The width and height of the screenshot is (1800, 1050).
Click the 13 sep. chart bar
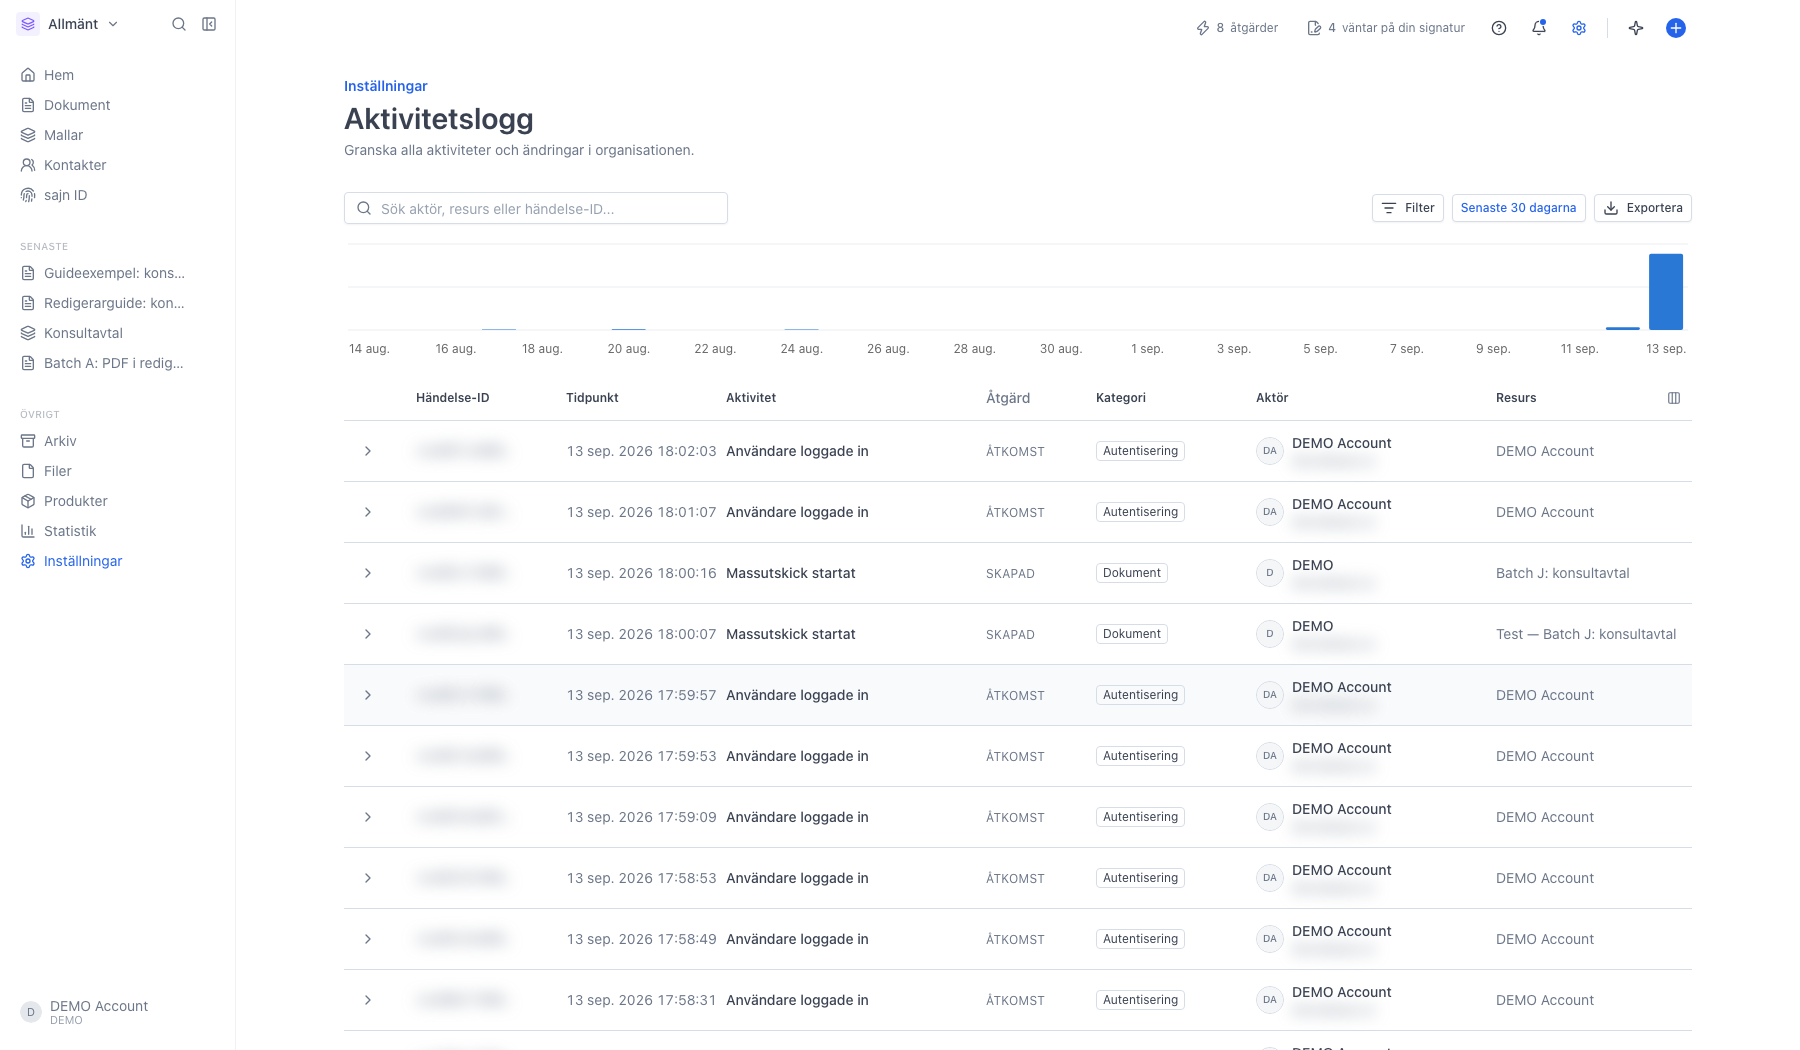(x=1666, y=291)
